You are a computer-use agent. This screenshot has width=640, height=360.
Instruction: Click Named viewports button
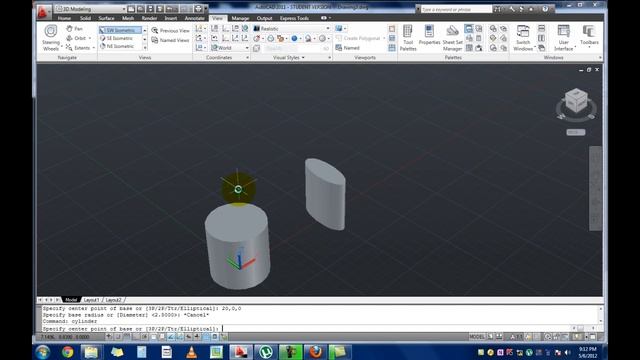[x=347, y=48]
